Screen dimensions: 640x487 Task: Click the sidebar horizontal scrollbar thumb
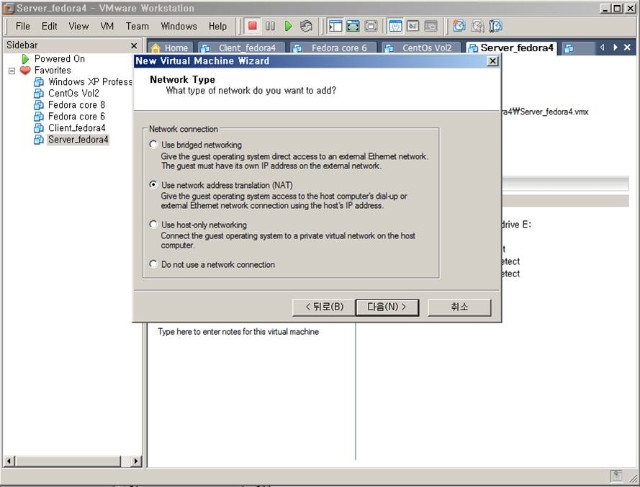click(68, 461)
